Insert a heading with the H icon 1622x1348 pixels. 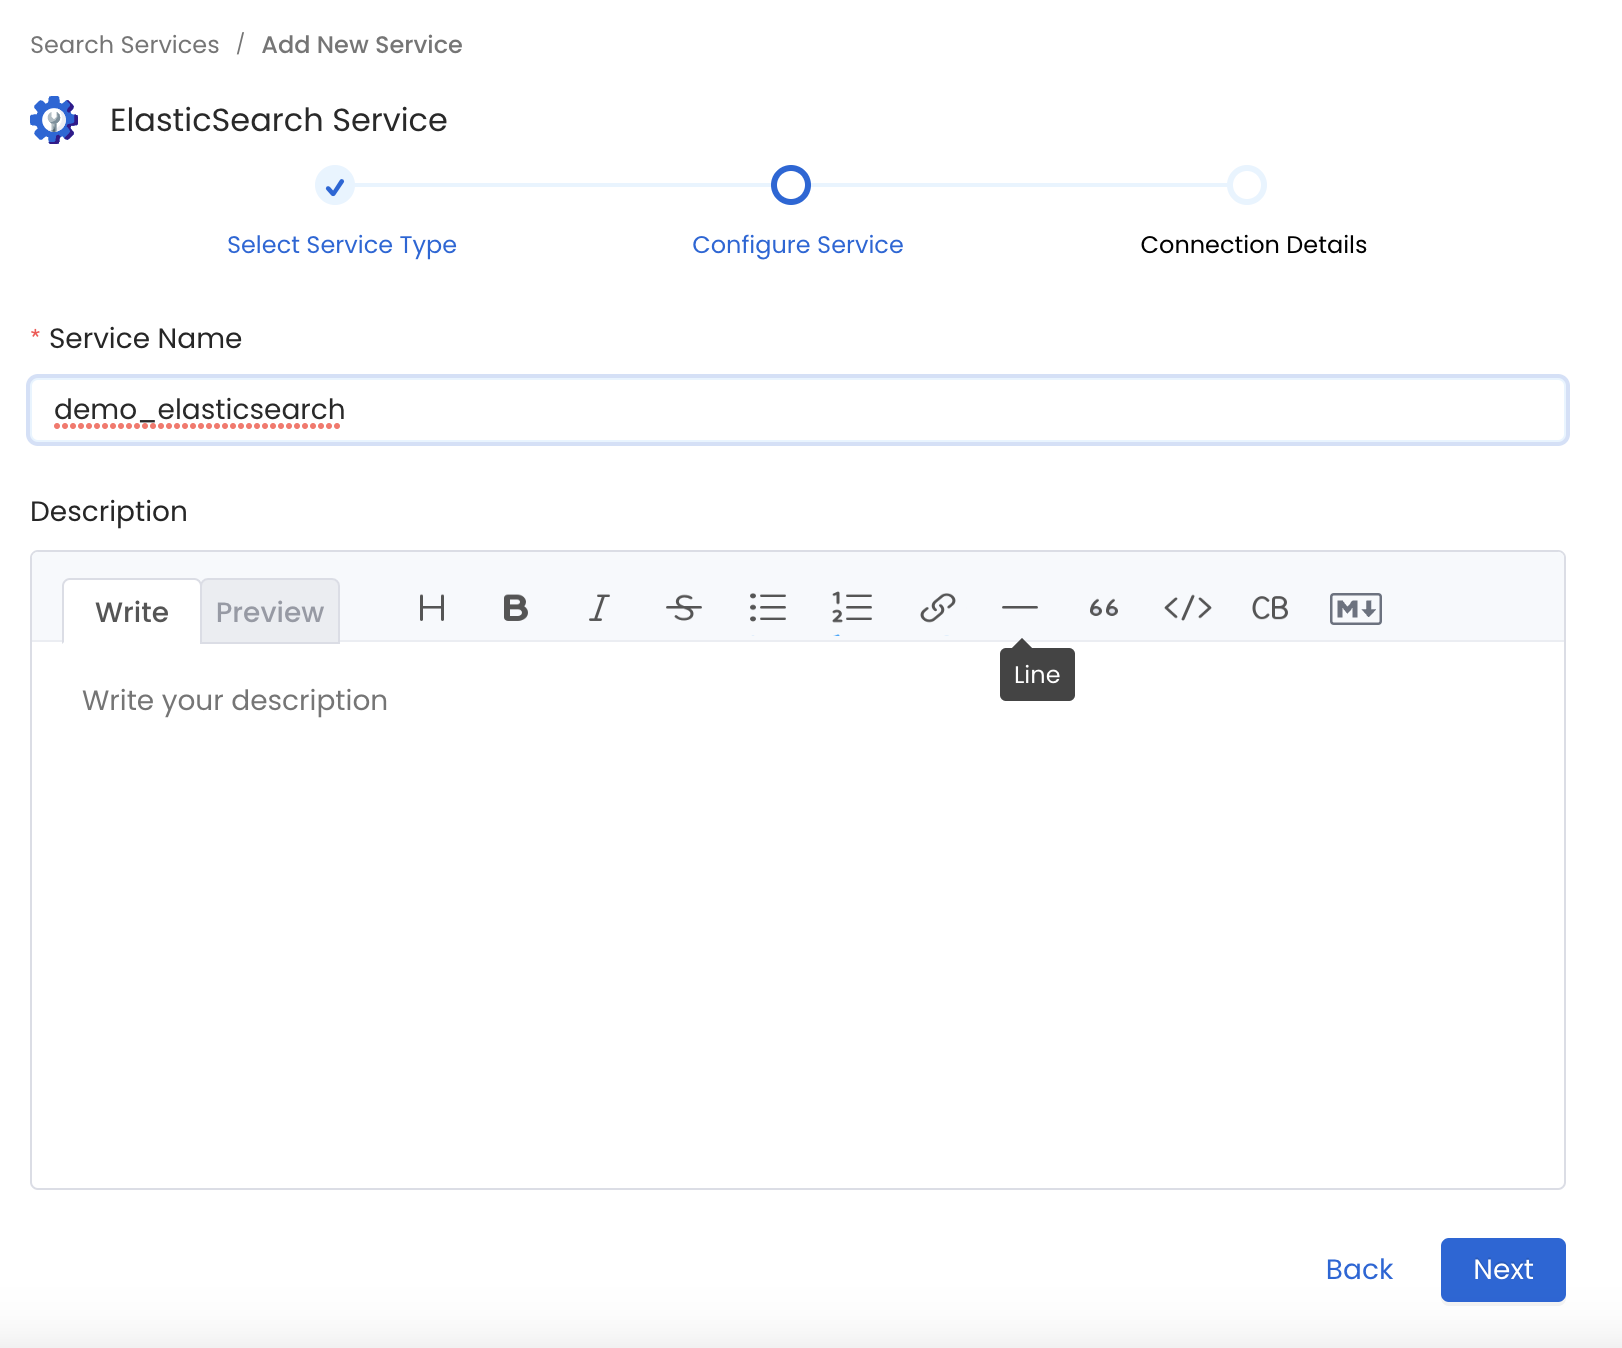point(432,608)
